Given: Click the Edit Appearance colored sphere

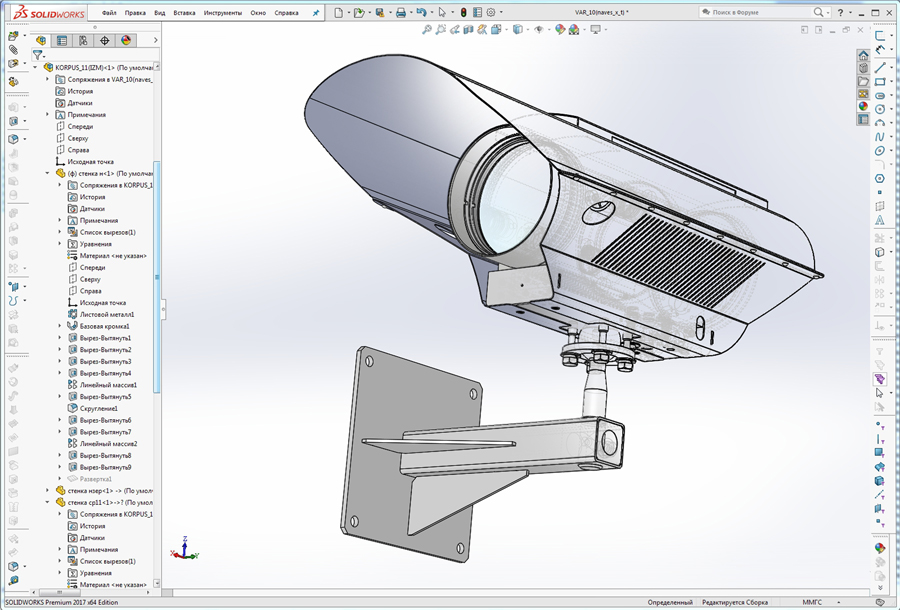Looking at the screenshot, I should click(x=559, y=30).
